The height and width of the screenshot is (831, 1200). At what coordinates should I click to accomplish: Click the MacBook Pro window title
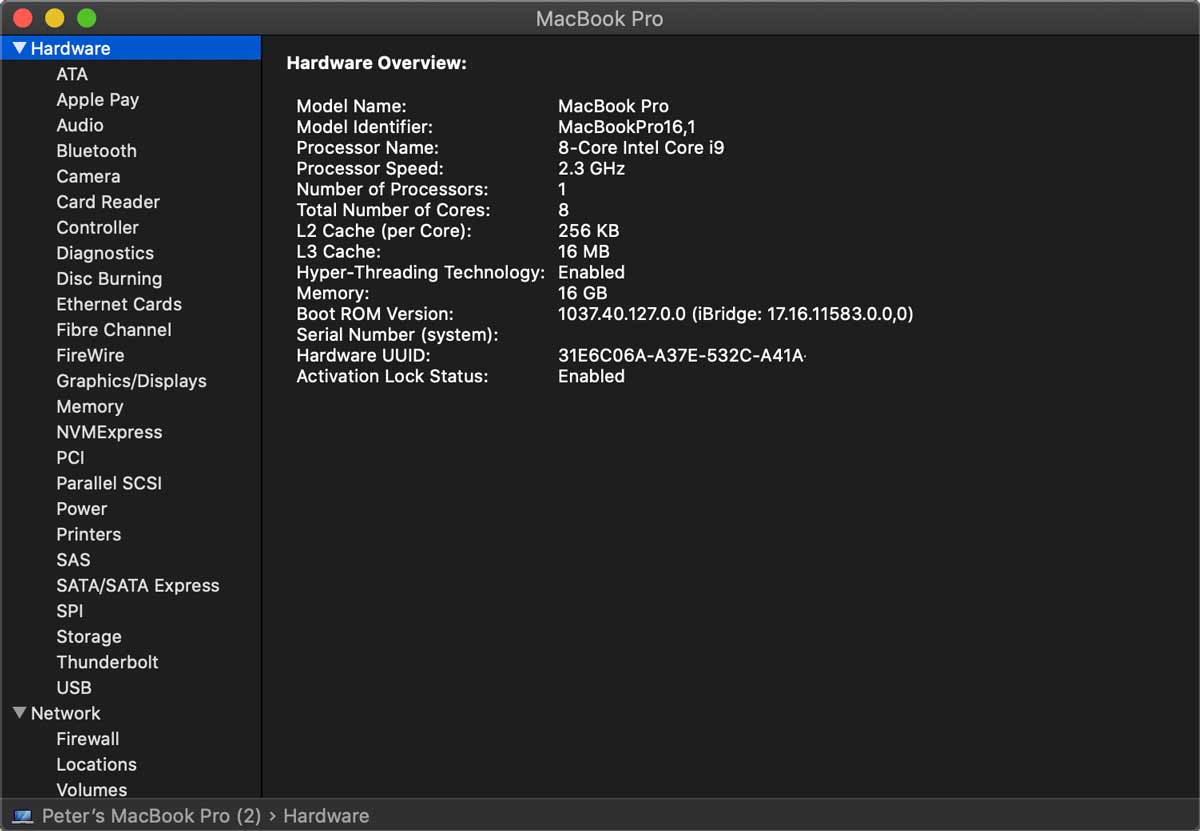click(599, 18)
